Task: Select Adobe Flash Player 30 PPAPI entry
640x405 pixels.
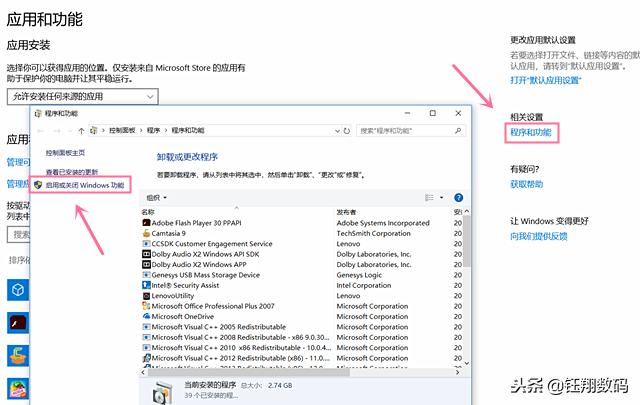Action: [x=196, y=223]
